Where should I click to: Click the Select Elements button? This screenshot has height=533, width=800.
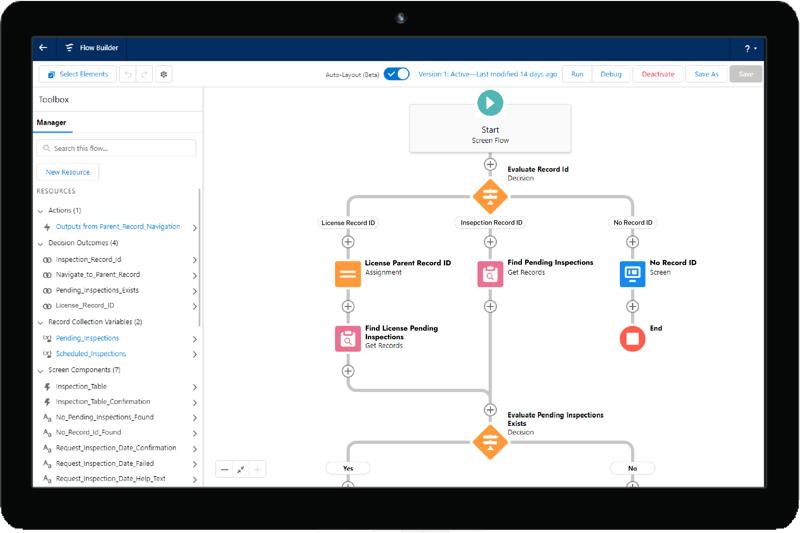click(x=78, y=74)
